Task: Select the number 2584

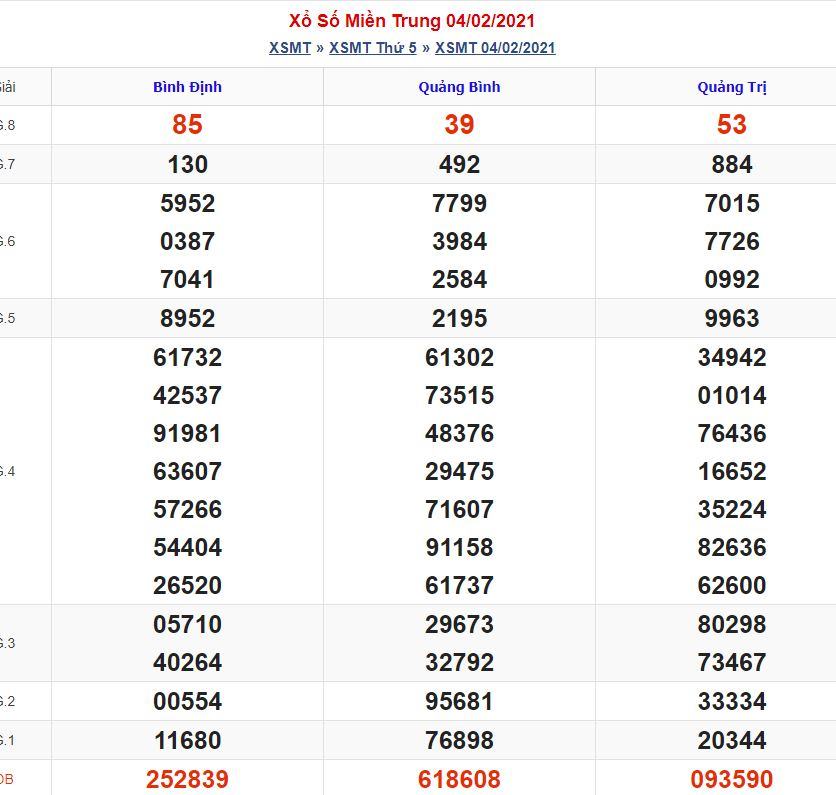Action: (459, 279)
